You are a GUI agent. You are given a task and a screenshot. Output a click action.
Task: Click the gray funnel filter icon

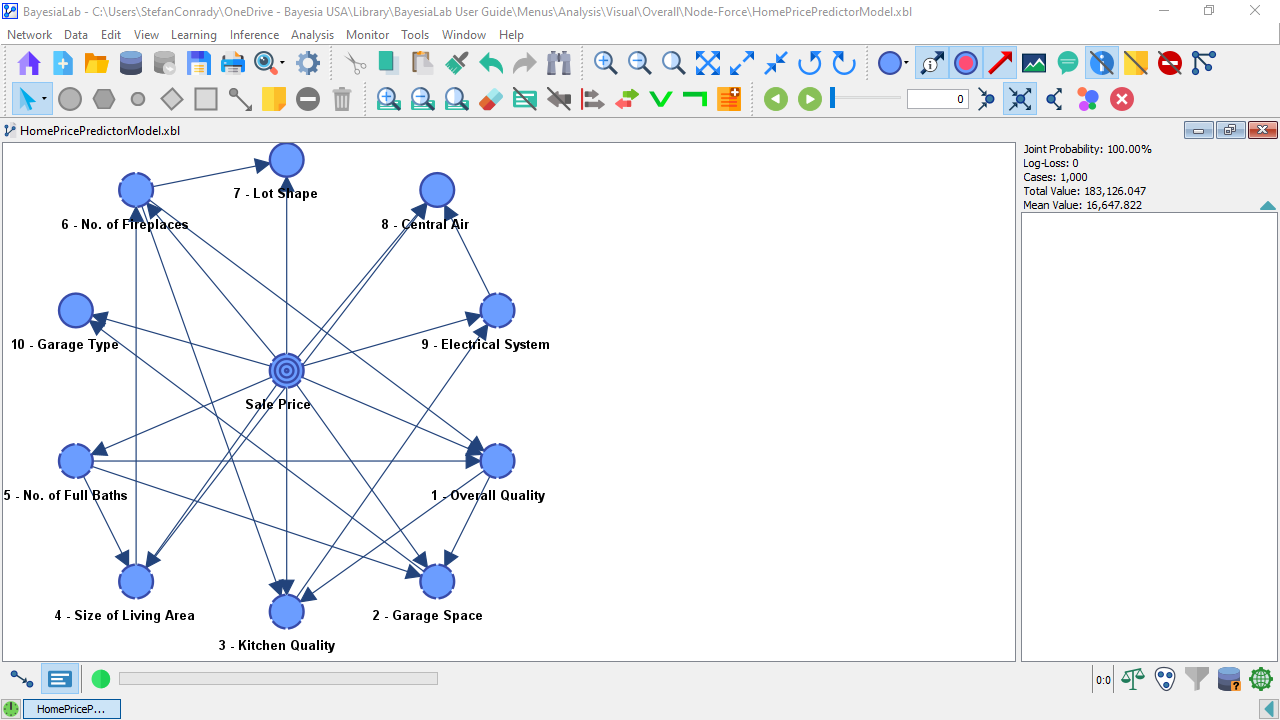tap(1197, 680)
